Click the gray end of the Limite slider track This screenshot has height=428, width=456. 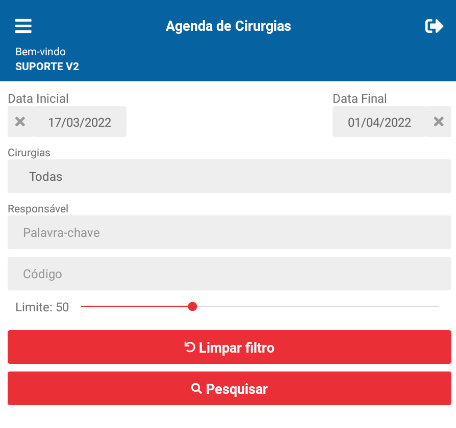pos(433,307)
